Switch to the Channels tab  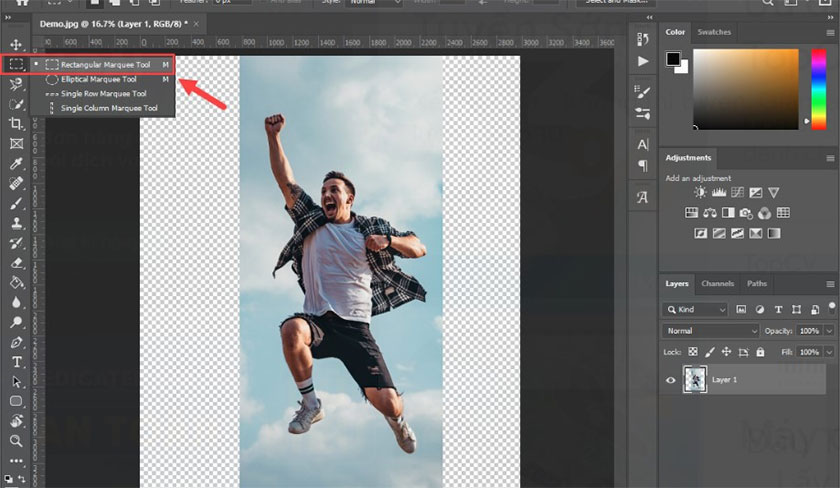pos(717,283)
